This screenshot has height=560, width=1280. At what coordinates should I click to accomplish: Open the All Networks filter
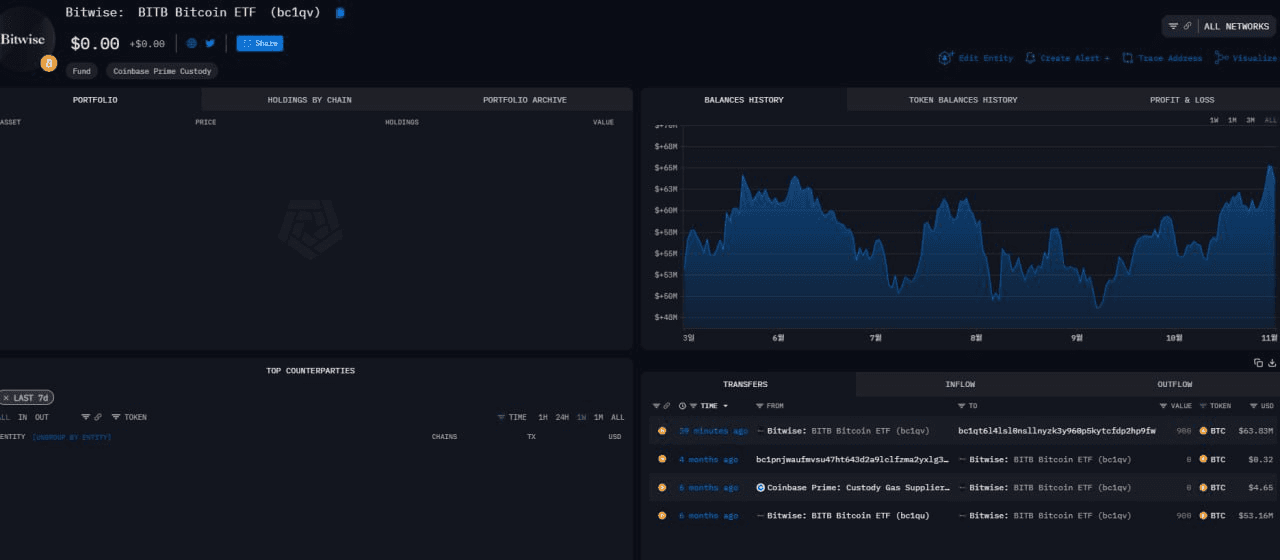[1219, 26]
